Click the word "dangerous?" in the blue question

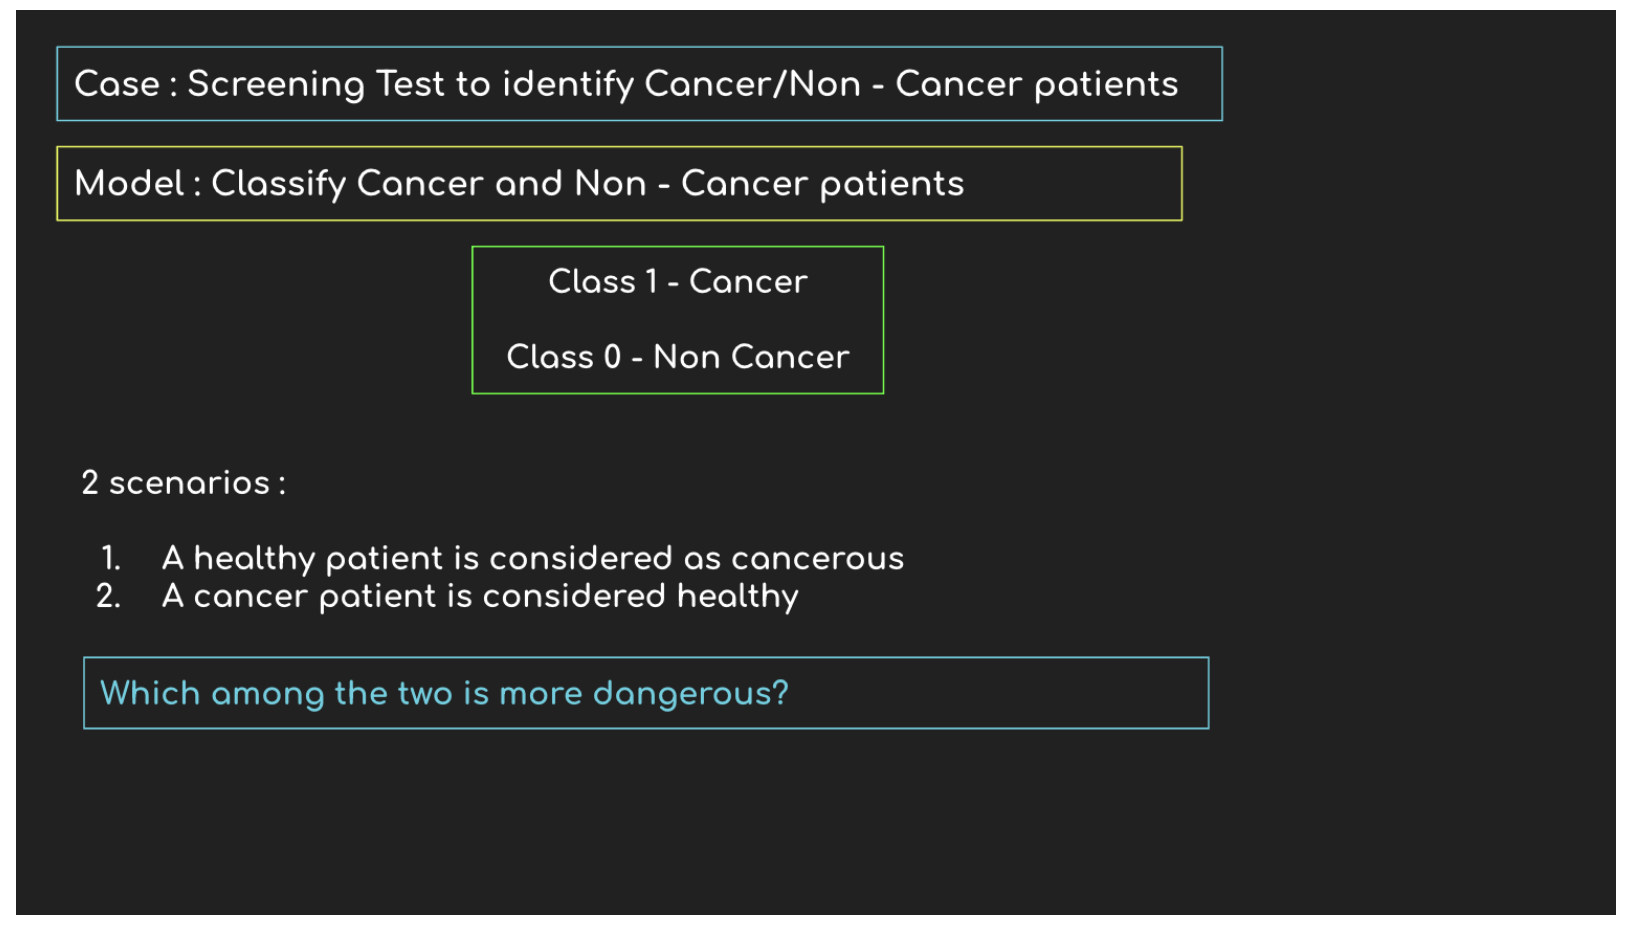690,693
